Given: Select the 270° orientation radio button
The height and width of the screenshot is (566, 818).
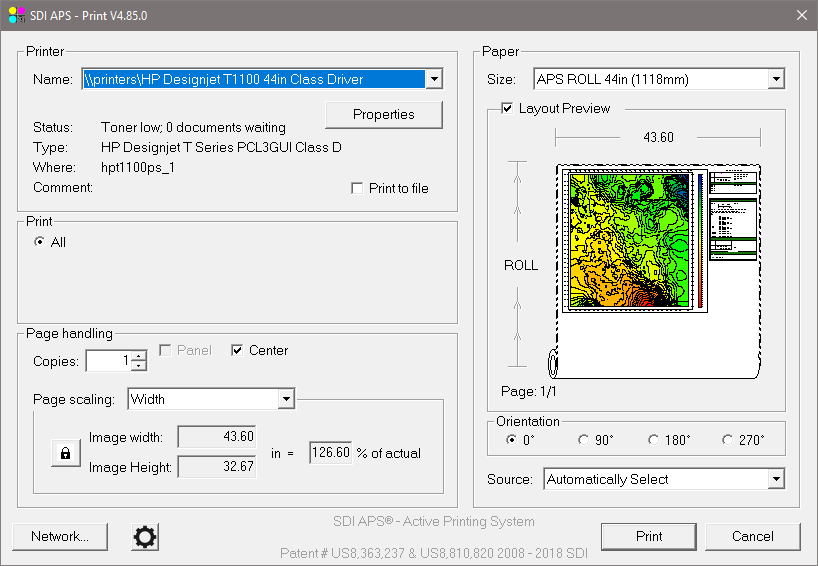Looking at the screenshot, I should point(726,439).
